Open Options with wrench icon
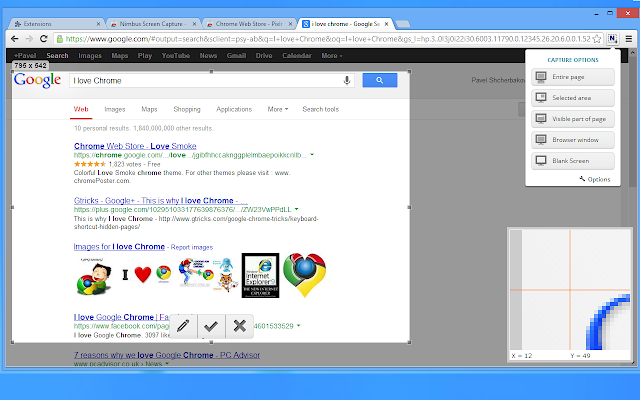Image resolution: width=640 pixels, height=400 pixels. (x=595, y=179)
